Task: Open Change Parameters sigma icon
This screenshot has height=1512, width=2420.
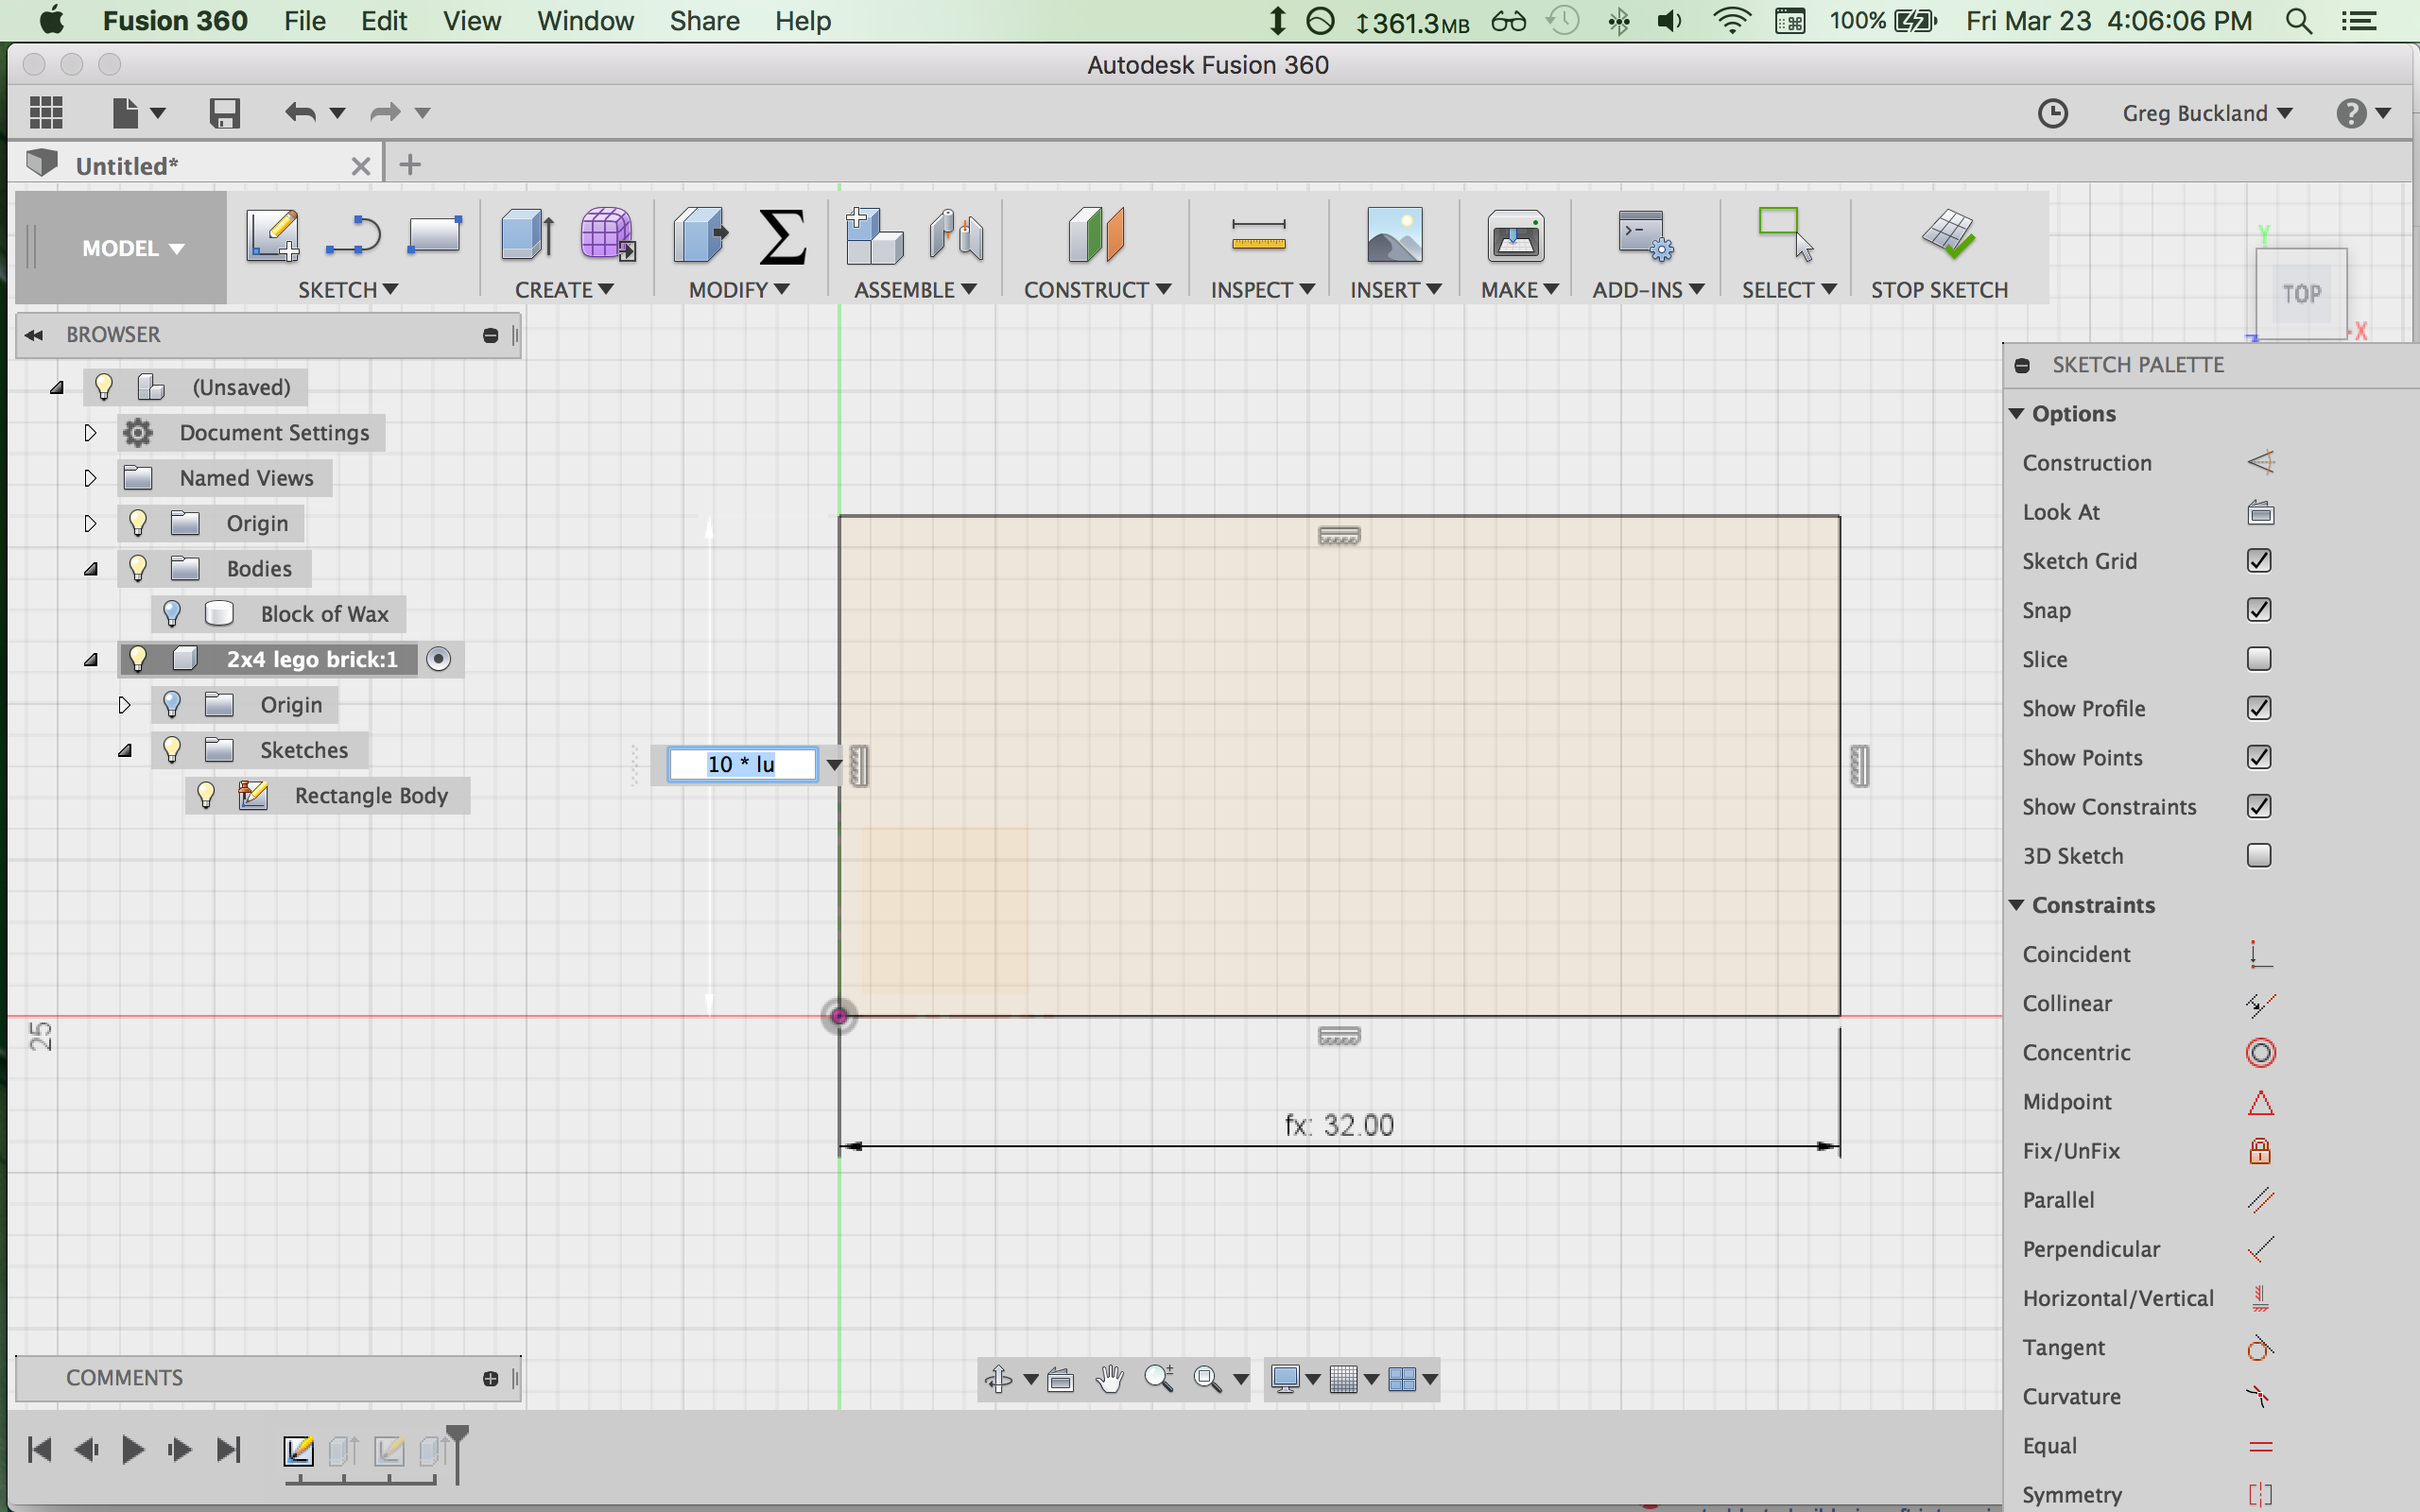Action: tap(782, 236)
